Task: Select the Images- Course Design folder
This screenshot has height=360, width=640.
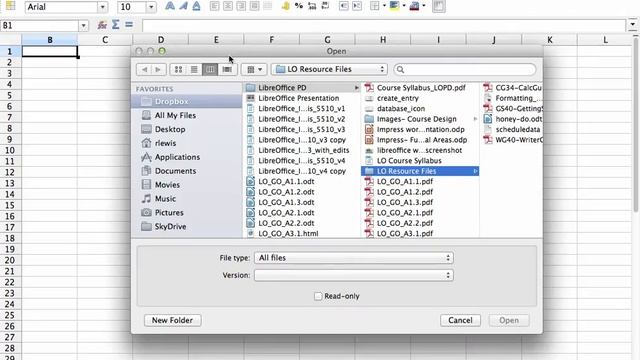Action: [x=420, y=119]
